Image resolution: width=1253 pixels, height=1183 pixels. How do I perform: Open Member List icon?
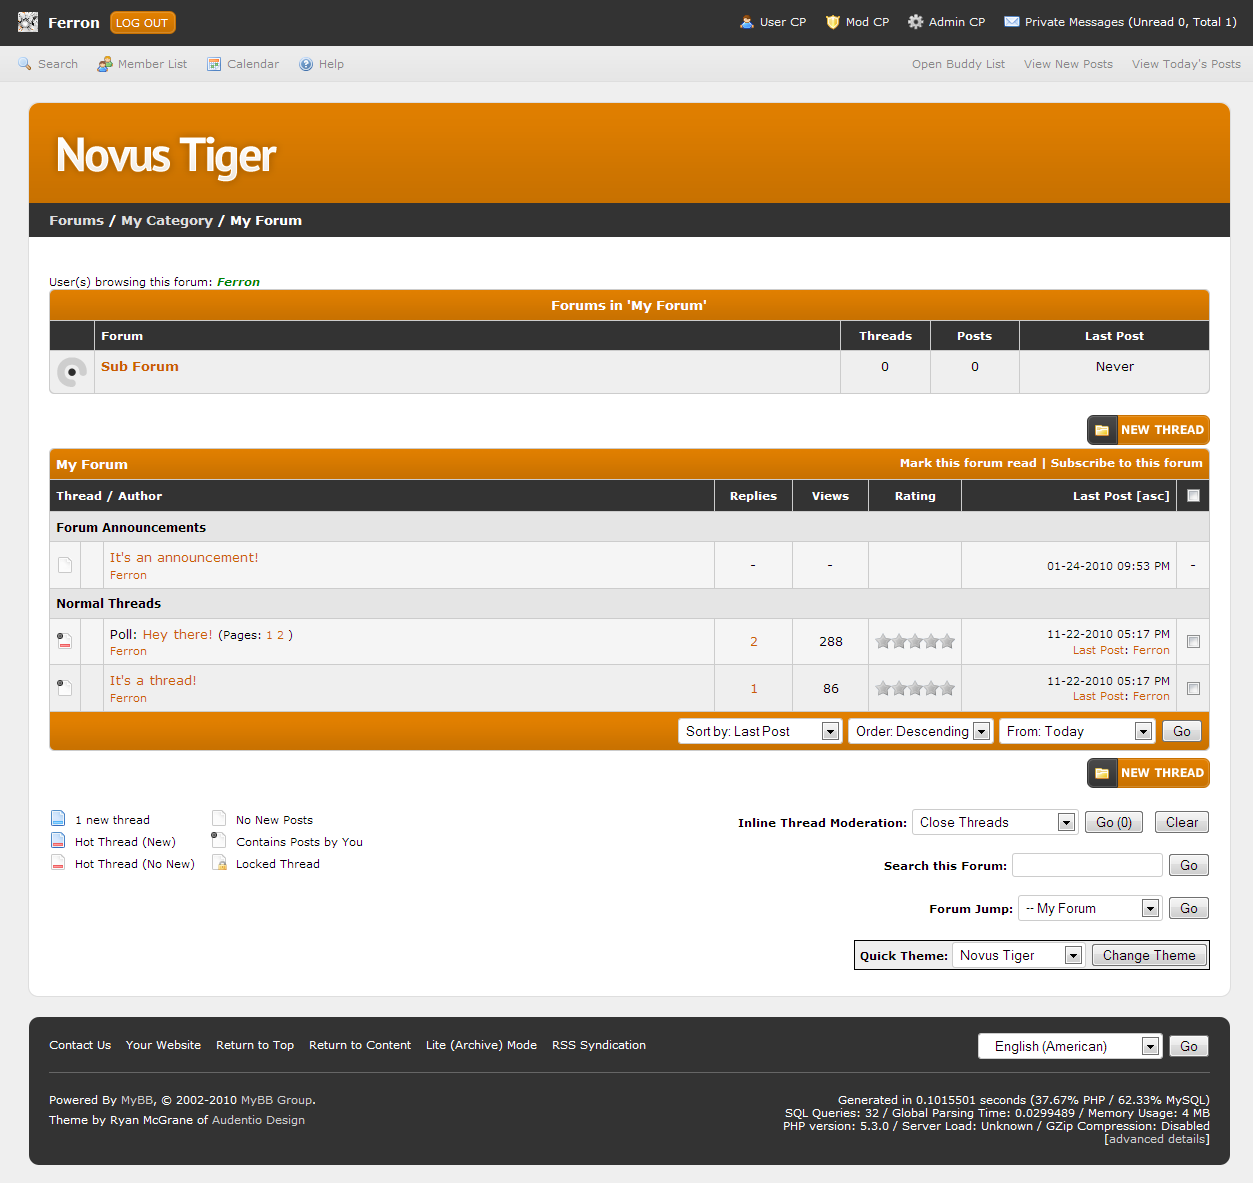[x=105, y=64]
